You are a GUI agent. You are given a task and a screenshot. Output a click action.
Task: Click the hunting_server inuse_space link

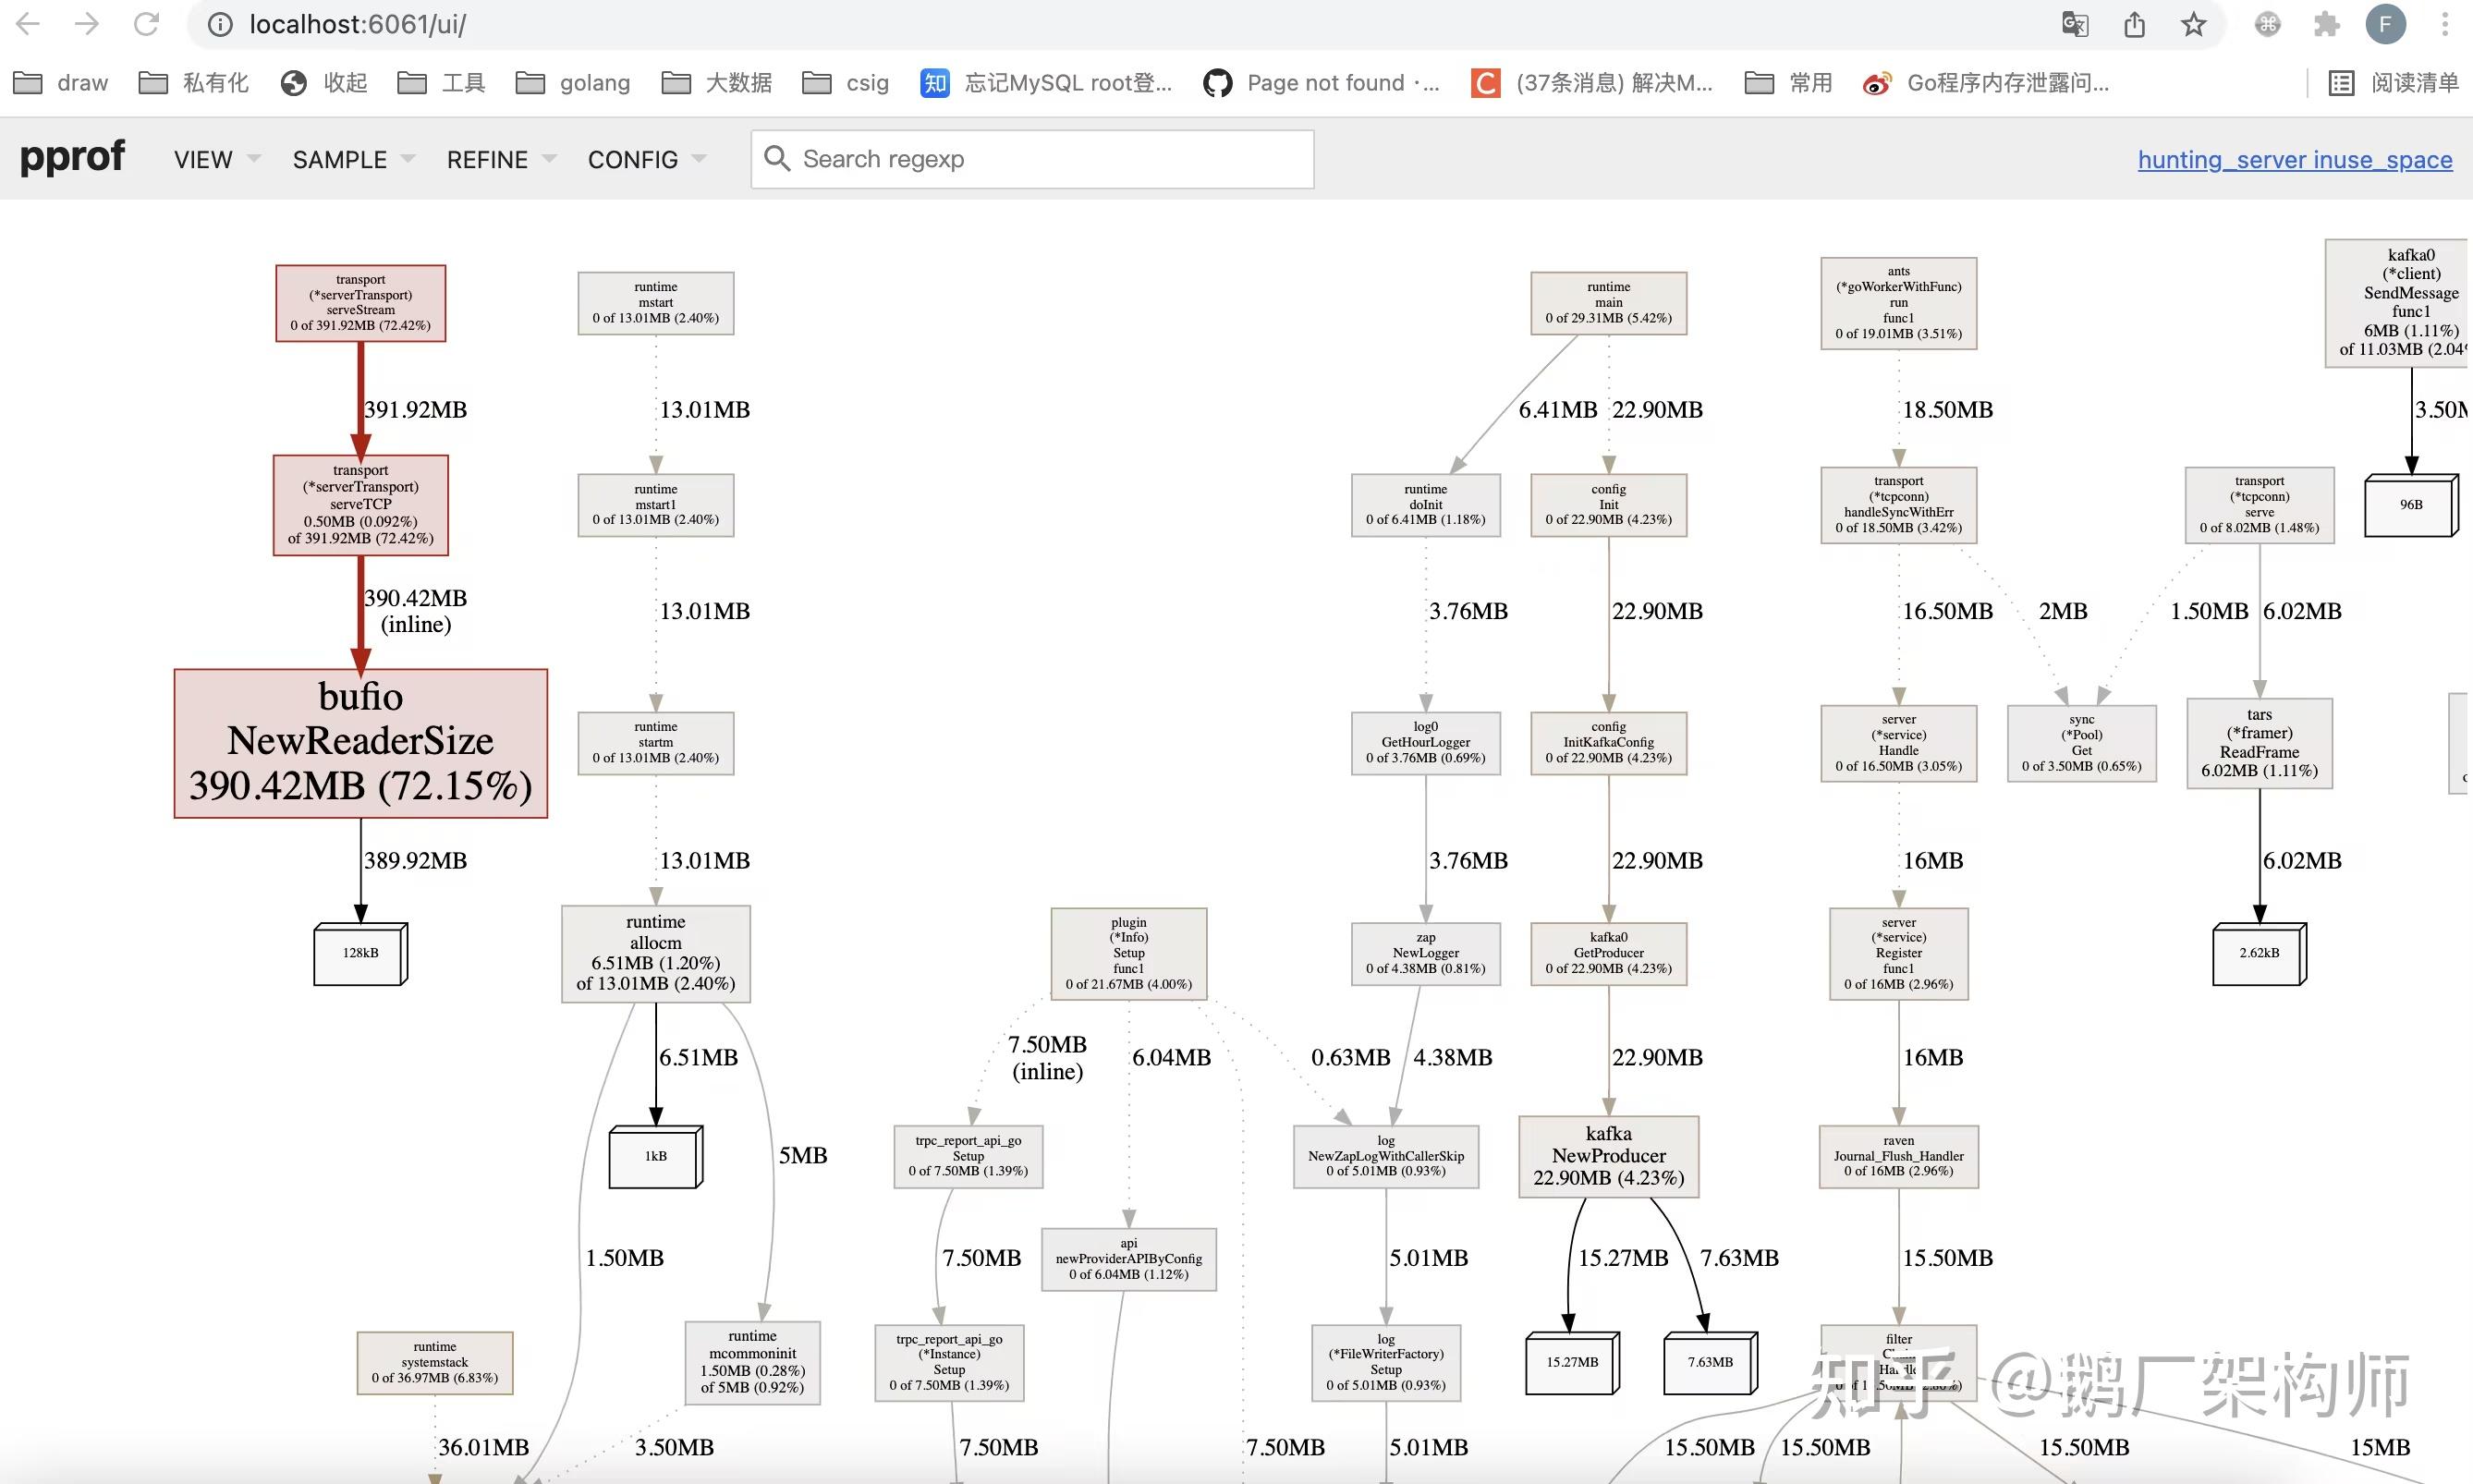(2294, 160)
